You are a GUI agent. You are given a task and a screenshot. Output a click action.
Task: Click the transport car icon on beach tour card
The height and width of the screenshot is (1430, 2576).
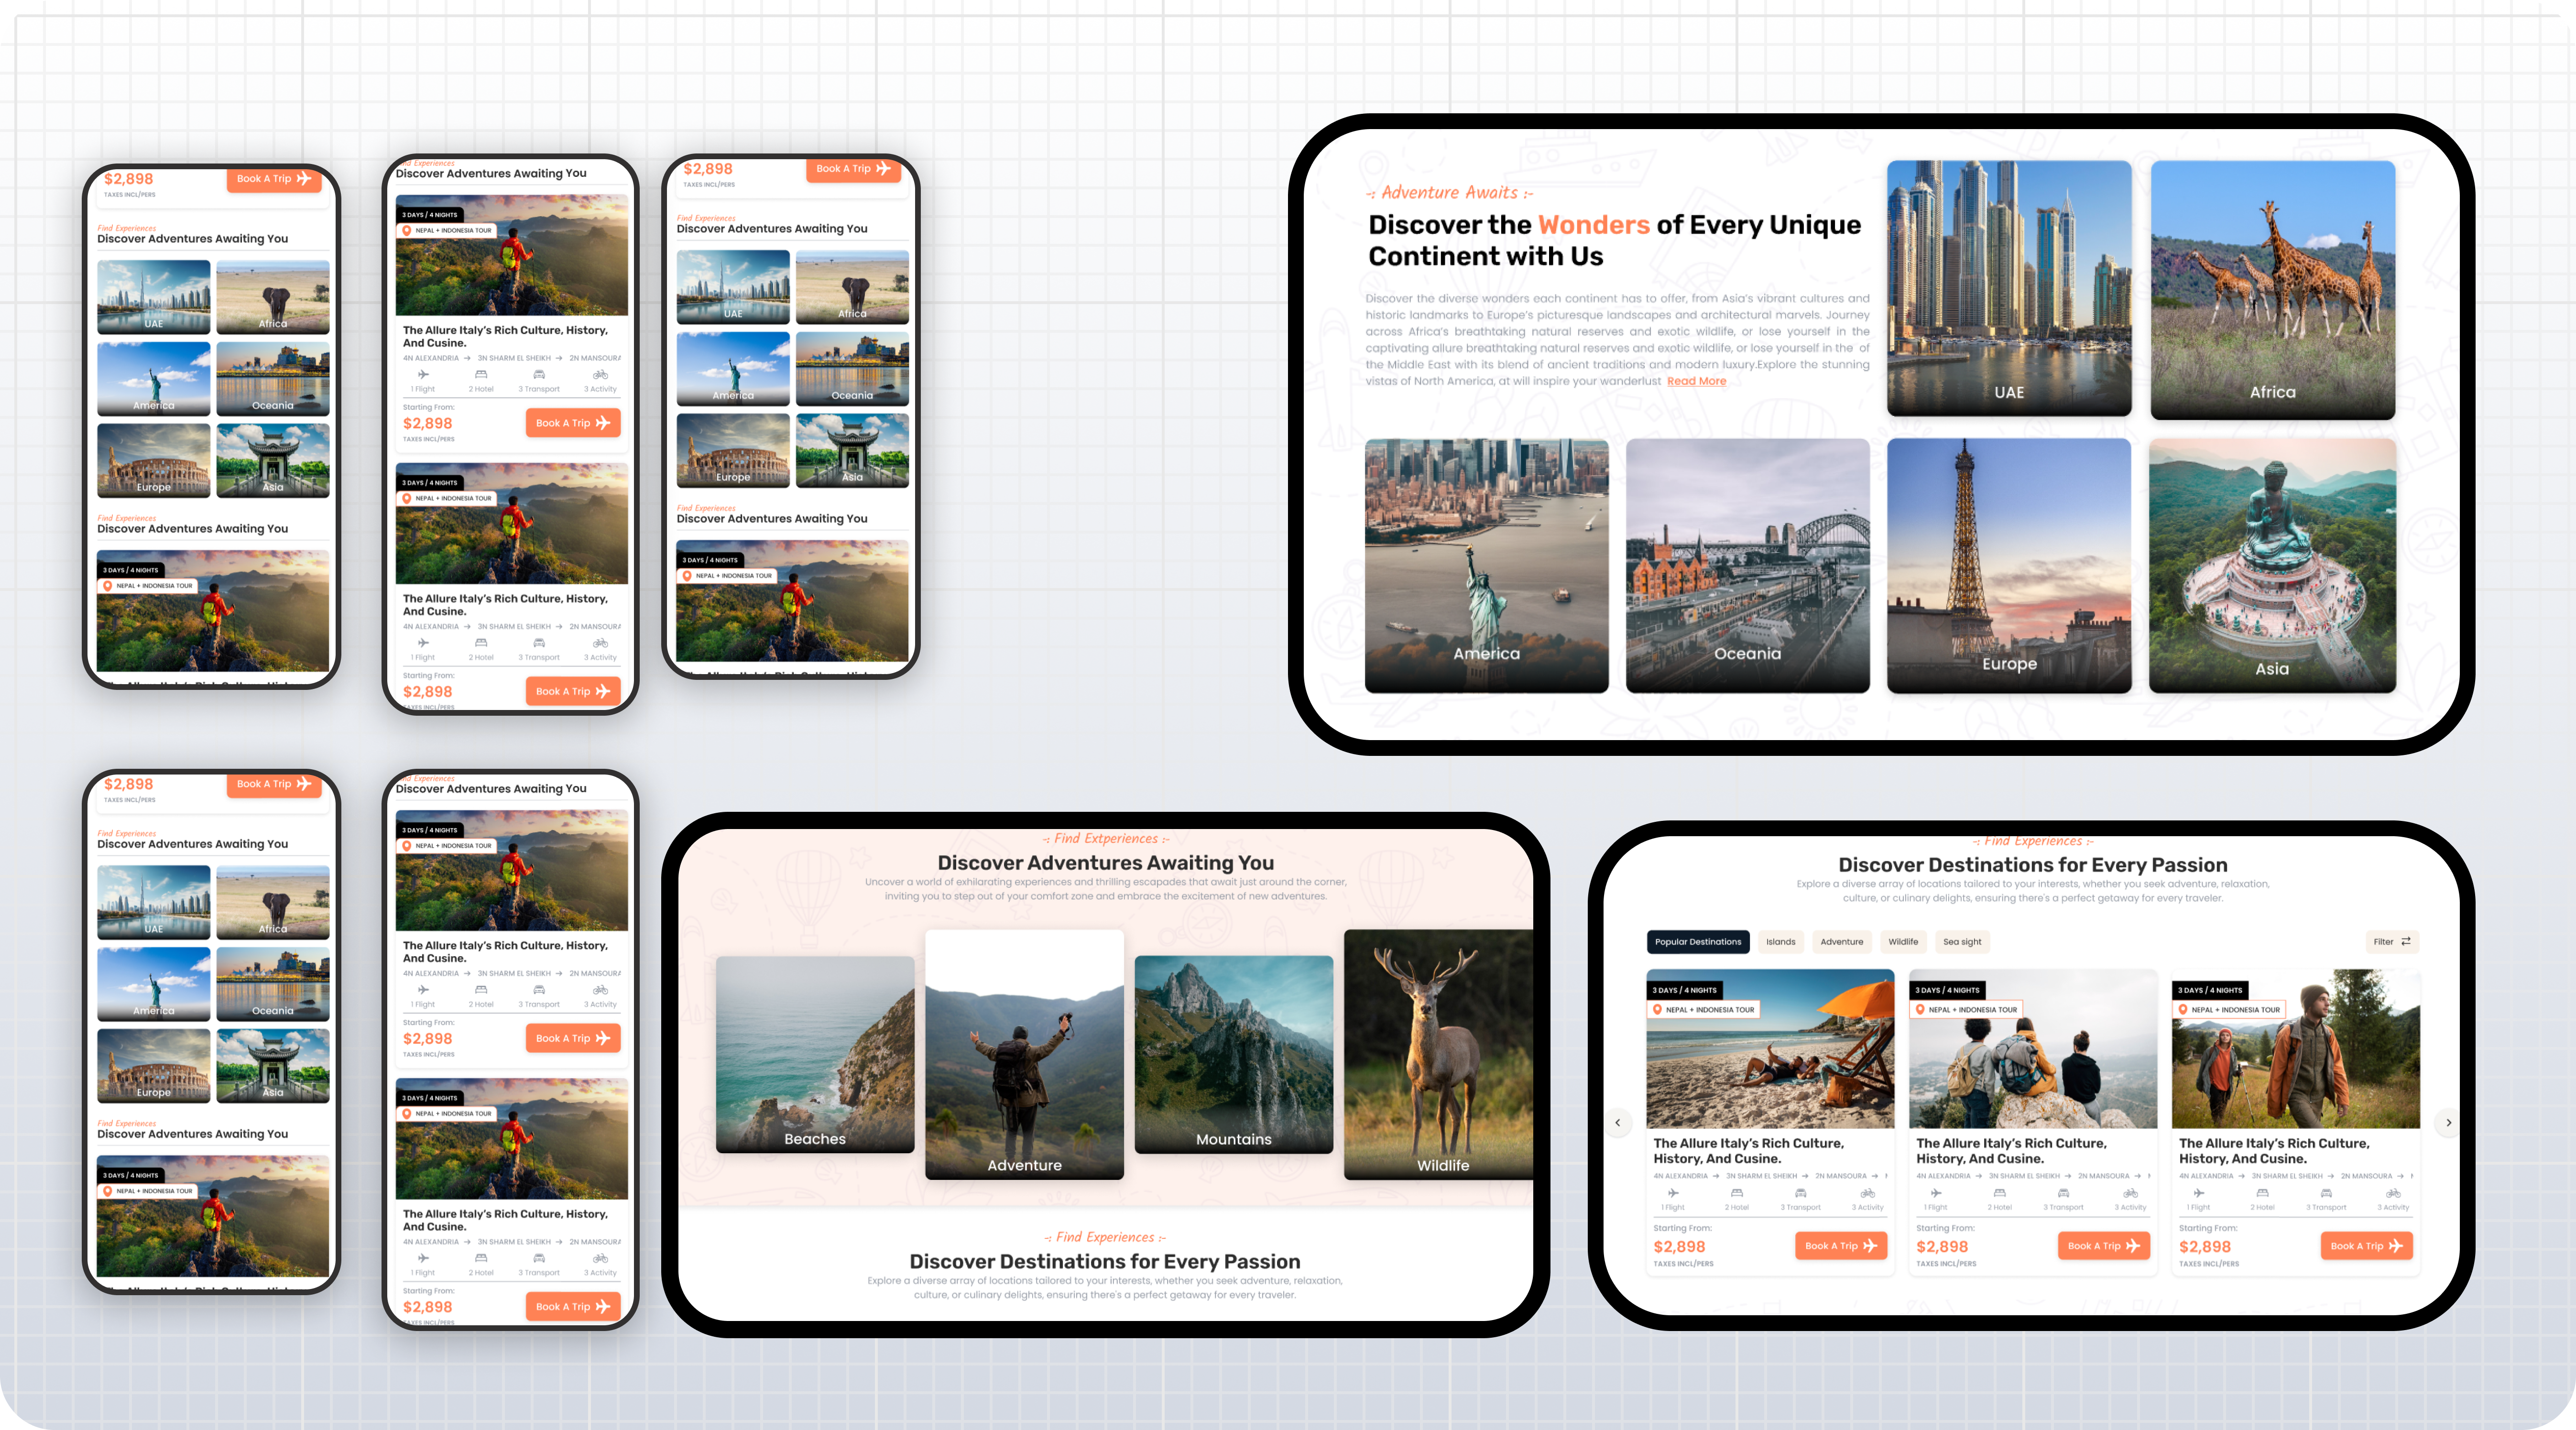click(1800, 1192)
